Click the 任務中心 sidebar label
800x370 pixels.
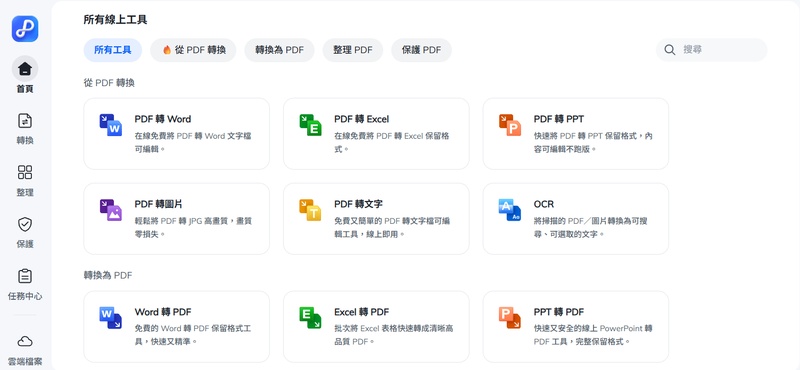[x=25, y=296]
